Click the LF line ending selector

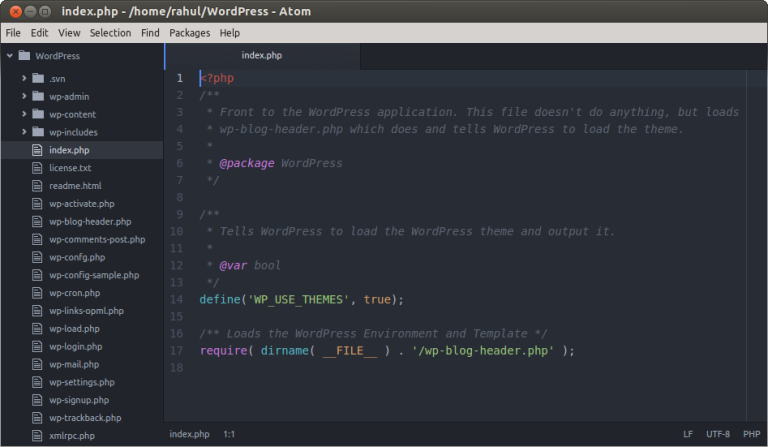point(687,434)
